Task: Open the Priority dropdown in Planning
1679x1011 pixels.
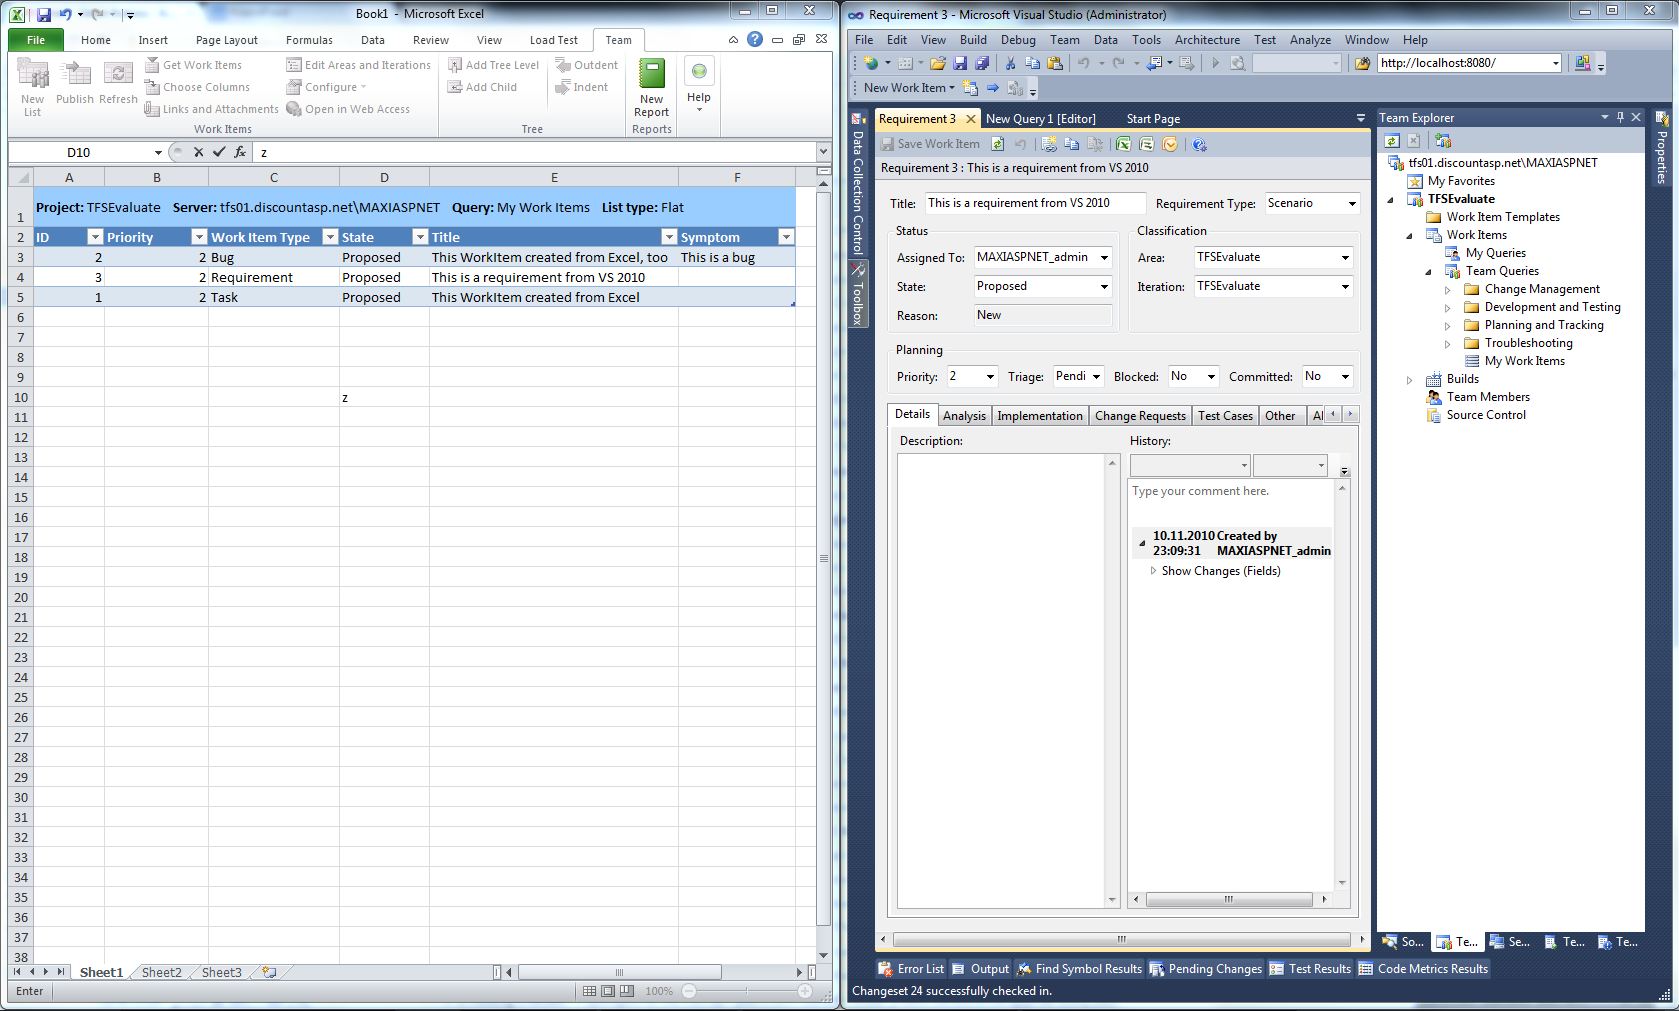Action: point(990,377)
